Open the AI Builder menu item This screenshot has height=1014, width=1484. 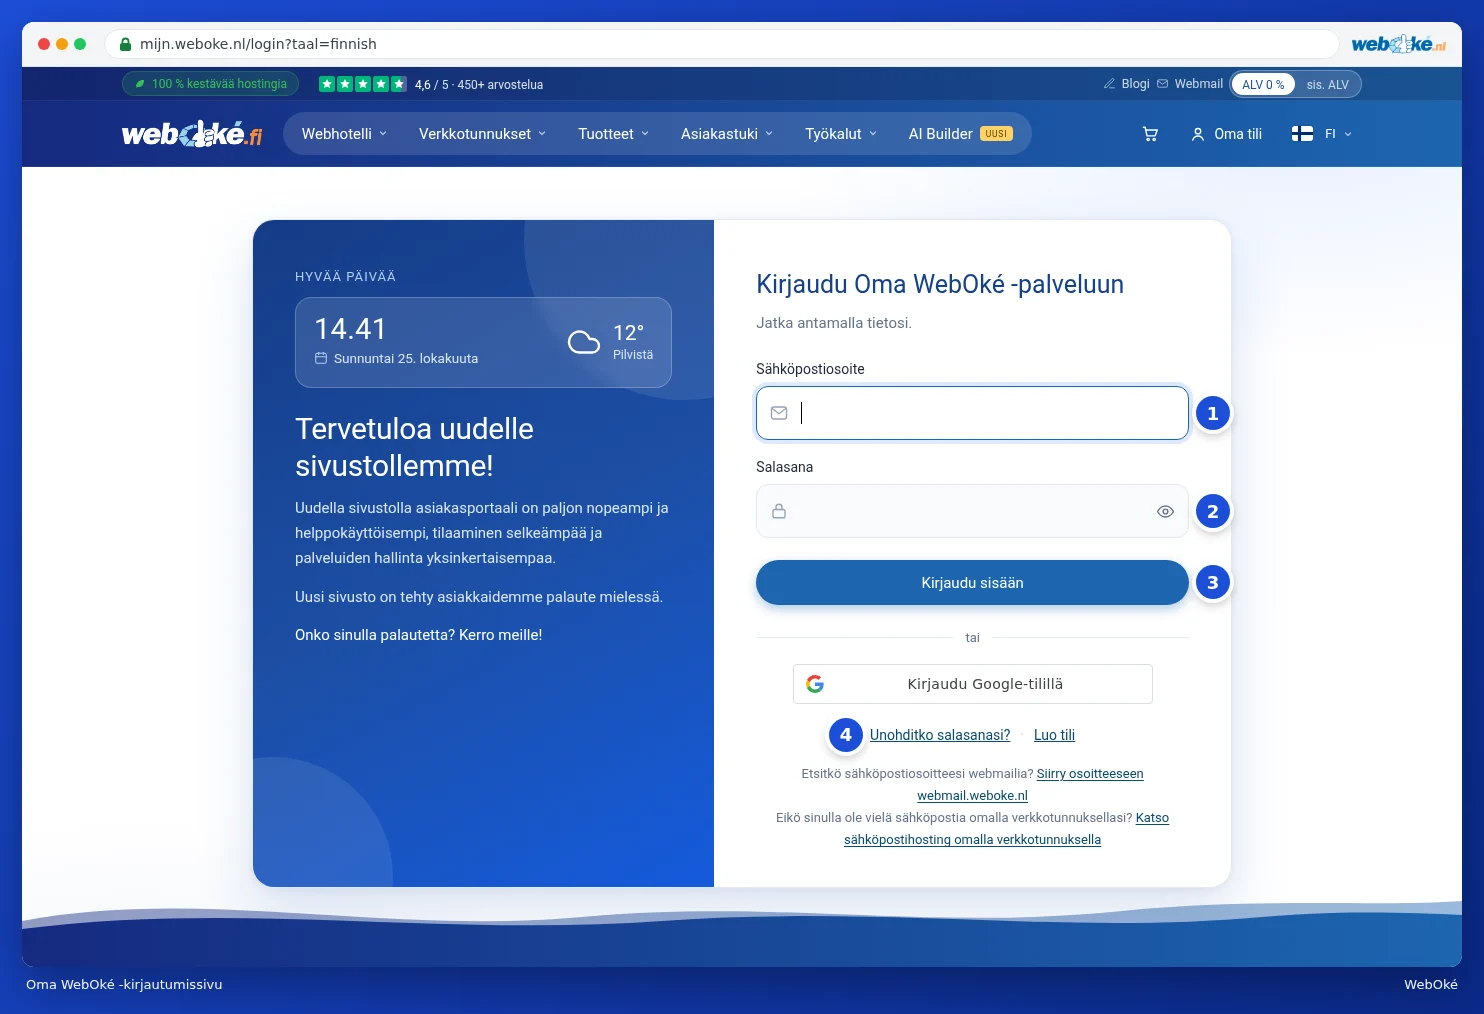point(960,134)
